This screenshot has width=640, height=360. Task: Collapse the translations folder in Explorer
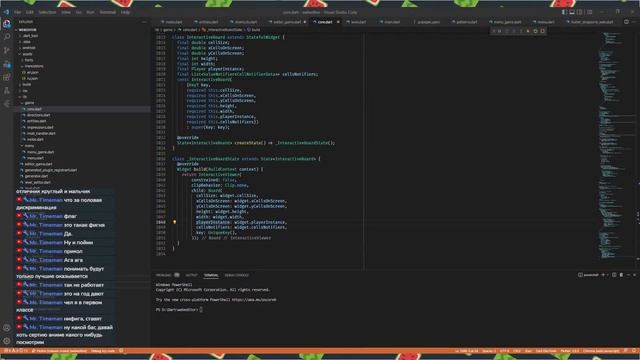(34, 66)
